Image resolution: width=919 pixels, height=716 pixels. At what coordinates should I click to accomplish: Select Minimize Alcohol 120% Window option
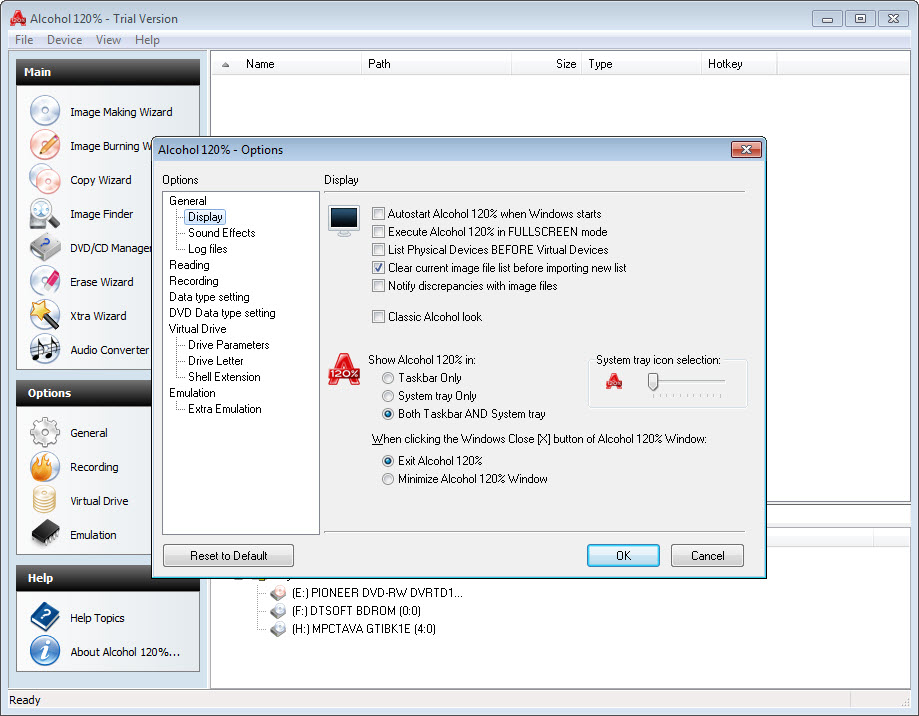click(x=387, y=479)
